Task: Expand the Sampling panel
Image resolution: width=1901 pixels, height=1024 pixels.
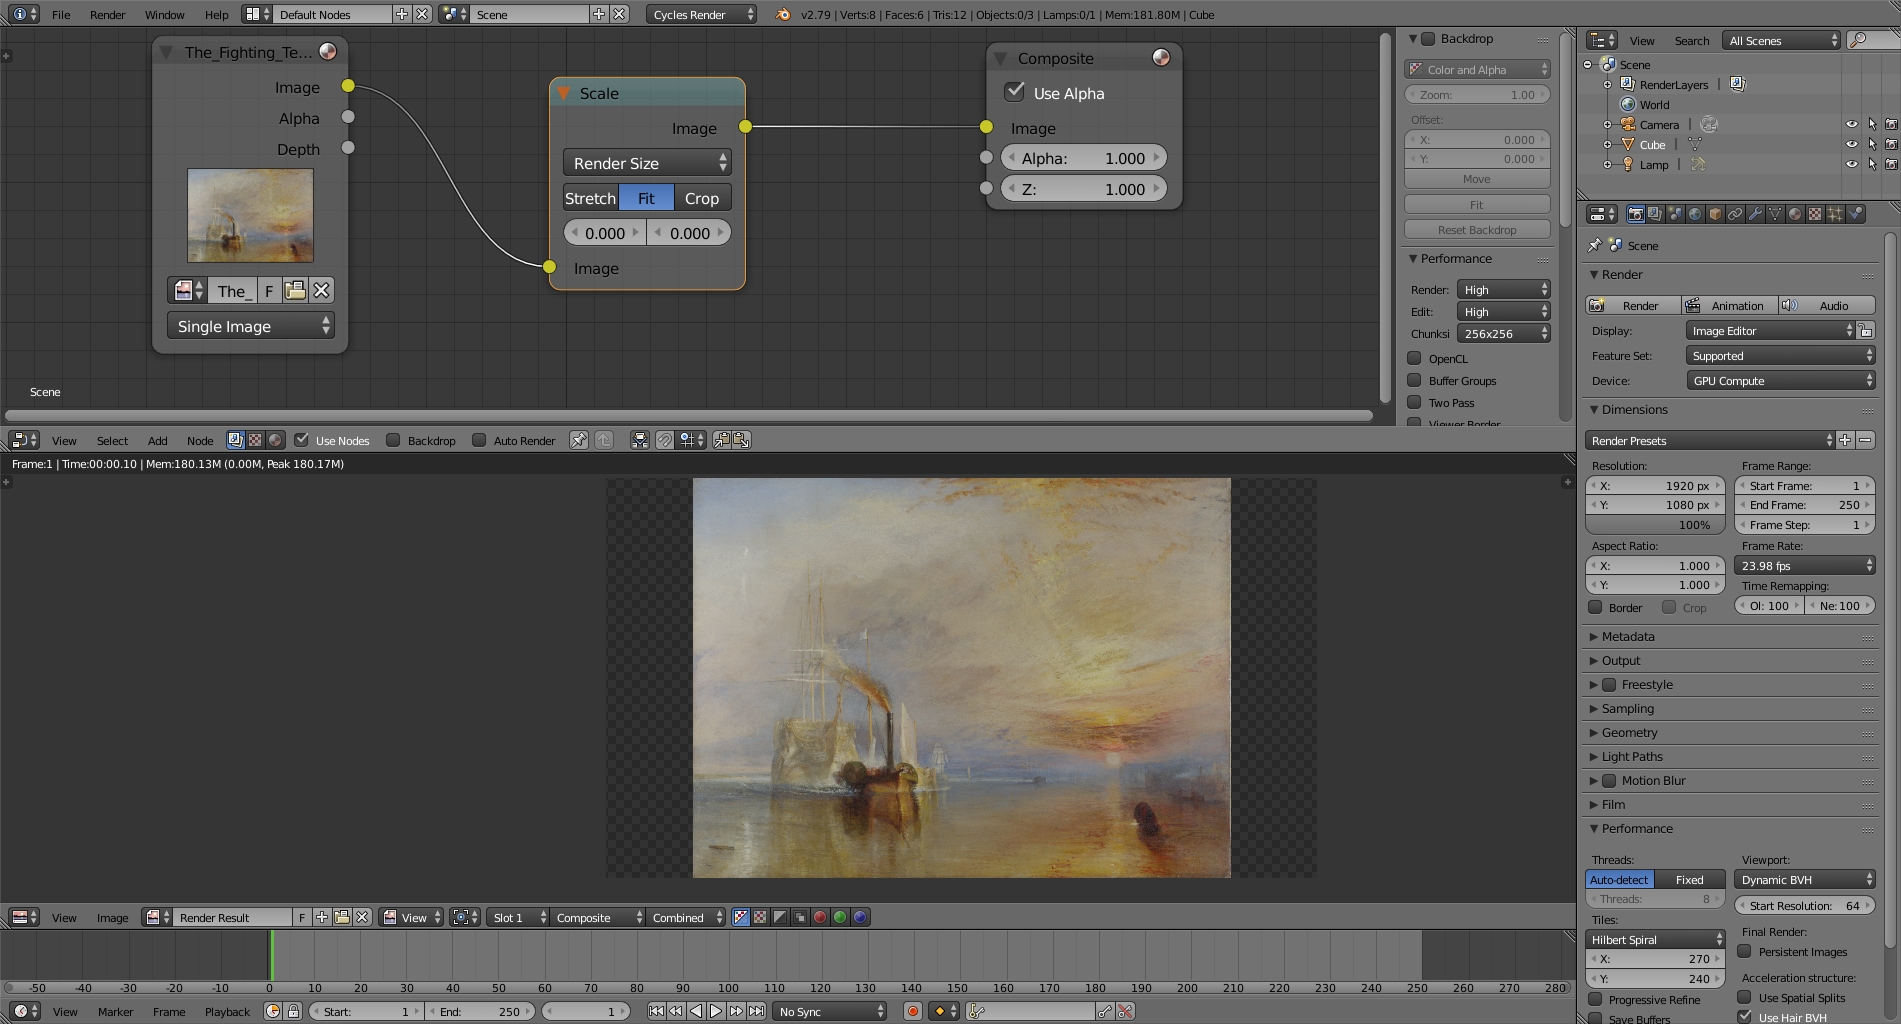Action: click(x=1627, y=709)
